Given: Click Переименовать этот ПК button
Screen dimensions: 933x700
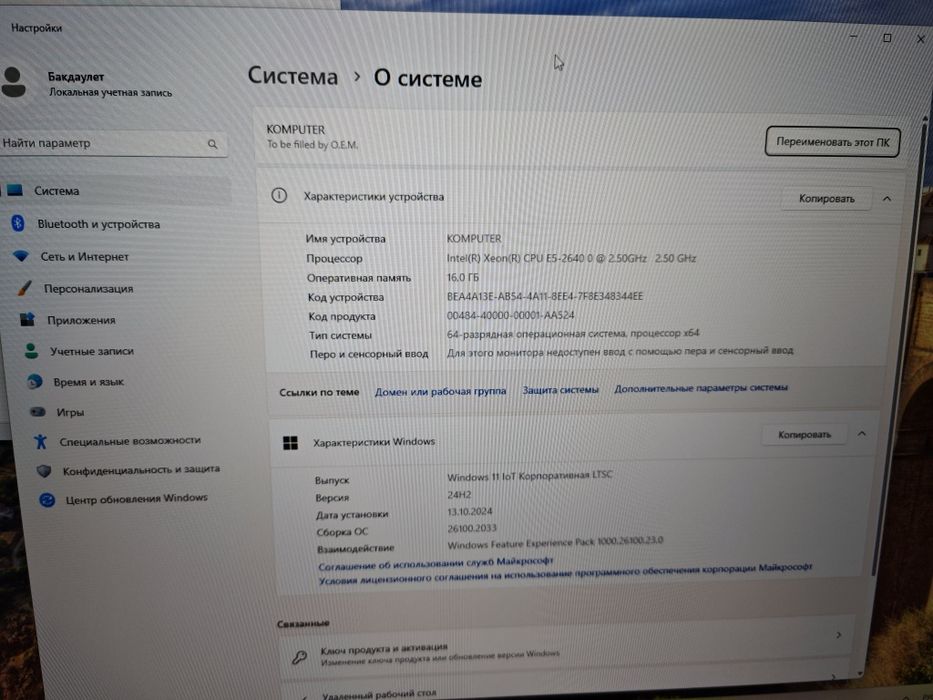Looking at the screenshot, I should (x=832, y=142).
